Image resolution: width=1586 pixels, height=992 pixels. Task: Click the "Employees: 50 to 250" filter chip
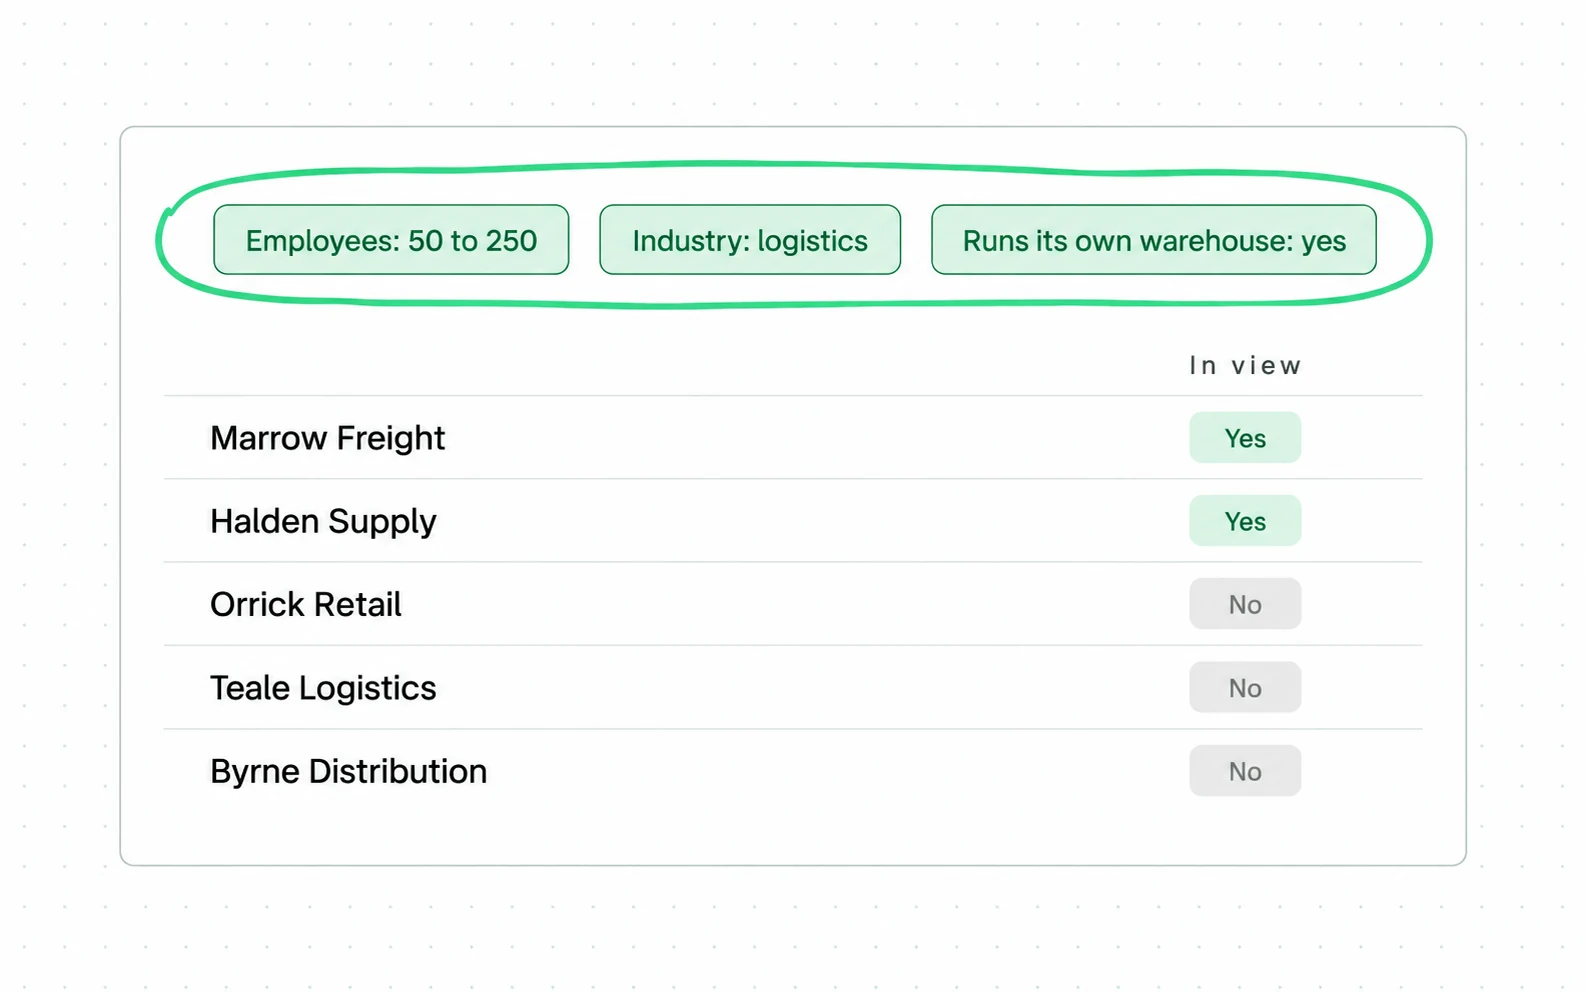391,240
